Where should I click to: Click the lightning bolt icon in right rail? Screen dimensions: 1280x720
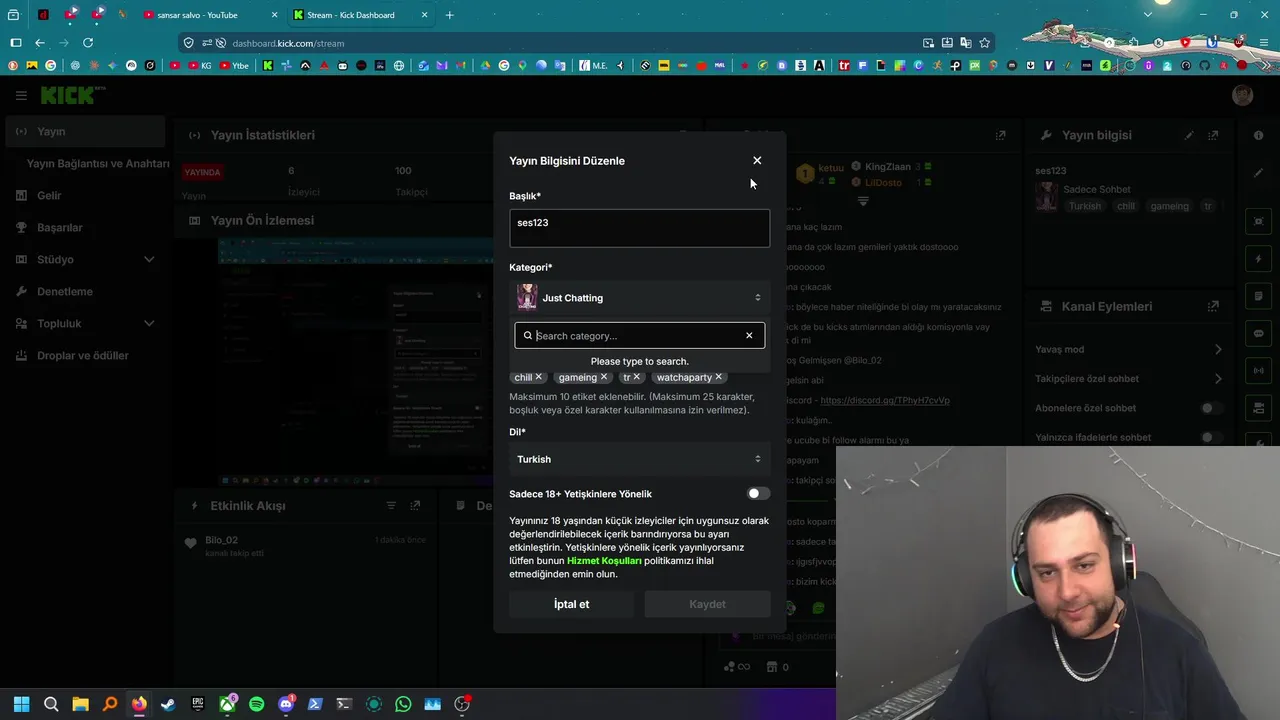(1258, 259)
